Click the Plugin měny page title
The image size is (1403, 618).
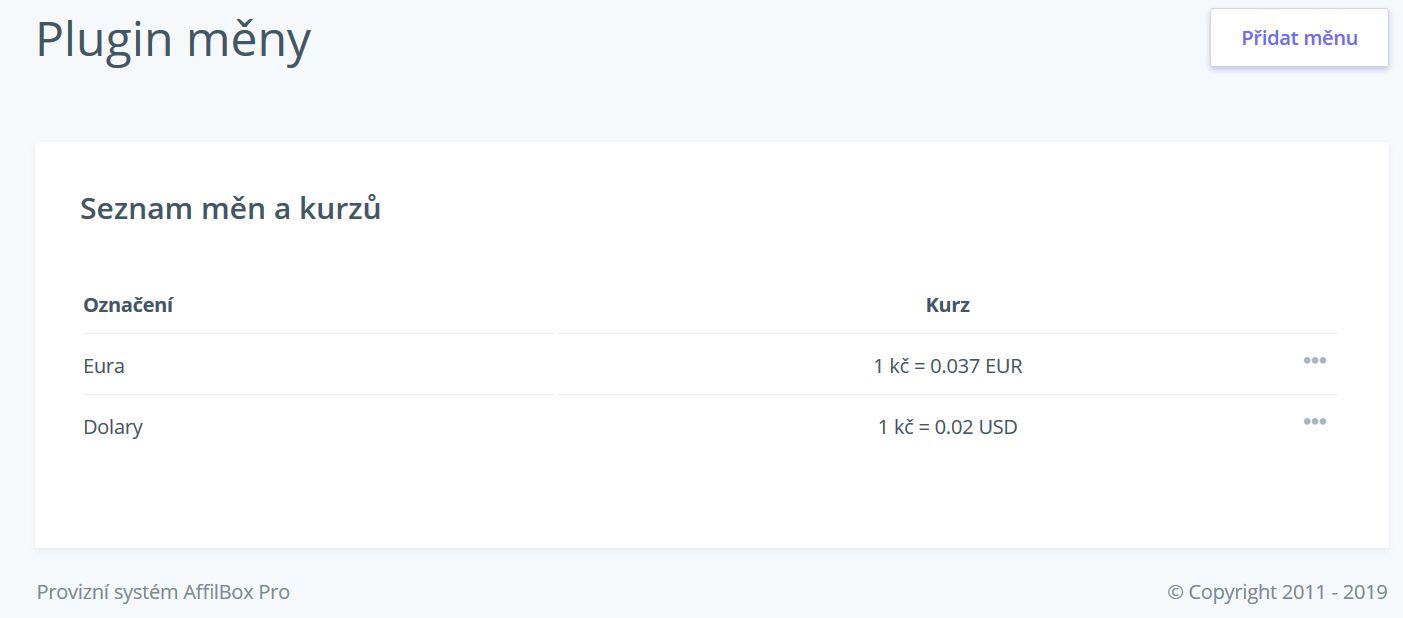[174, 41]
